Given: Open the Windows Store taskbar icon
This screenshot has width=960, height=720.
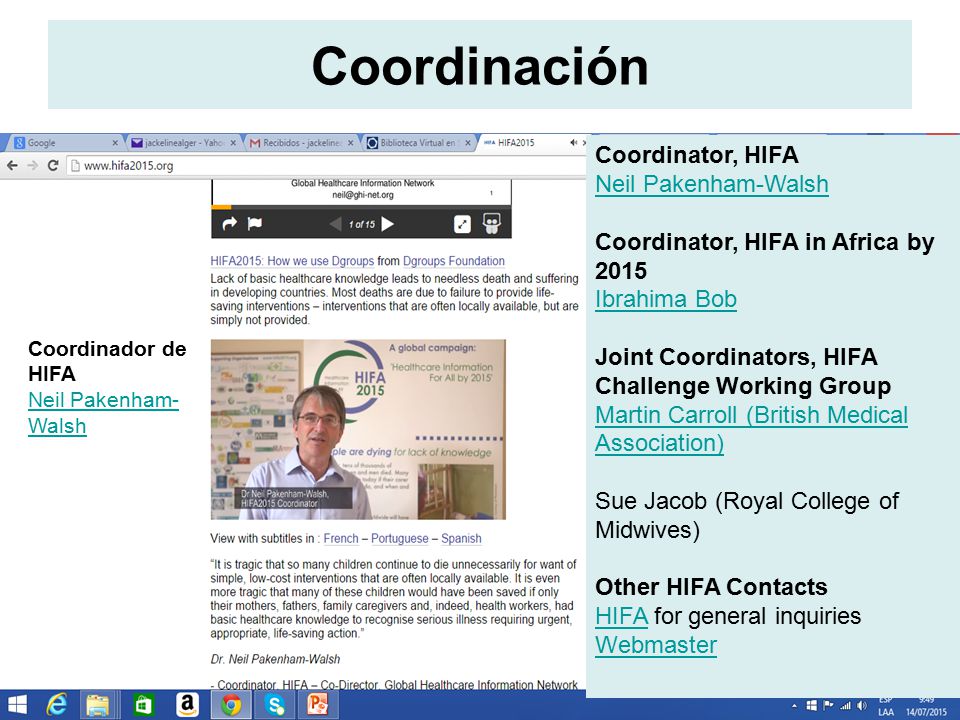Looking at the screenshot, I should coord(143,705).
